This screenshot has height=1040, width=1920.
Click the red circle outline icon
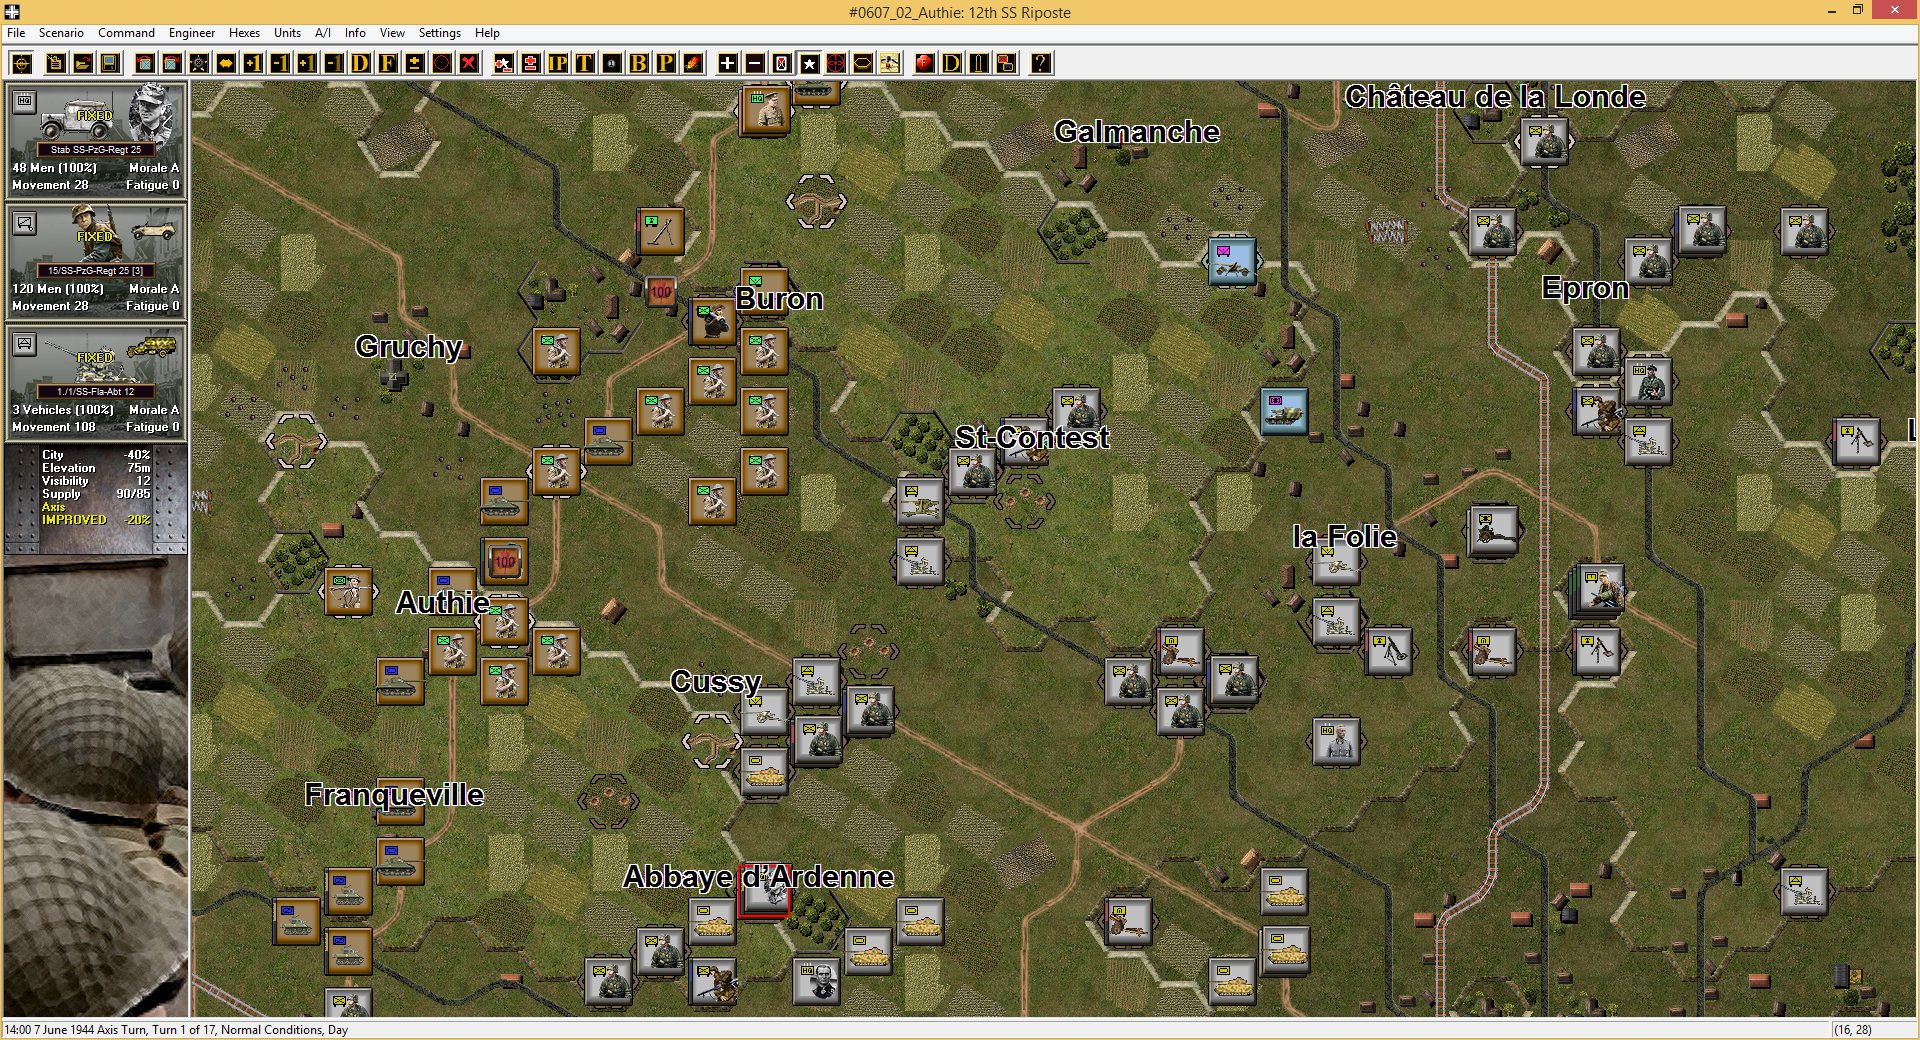[442, 64]
